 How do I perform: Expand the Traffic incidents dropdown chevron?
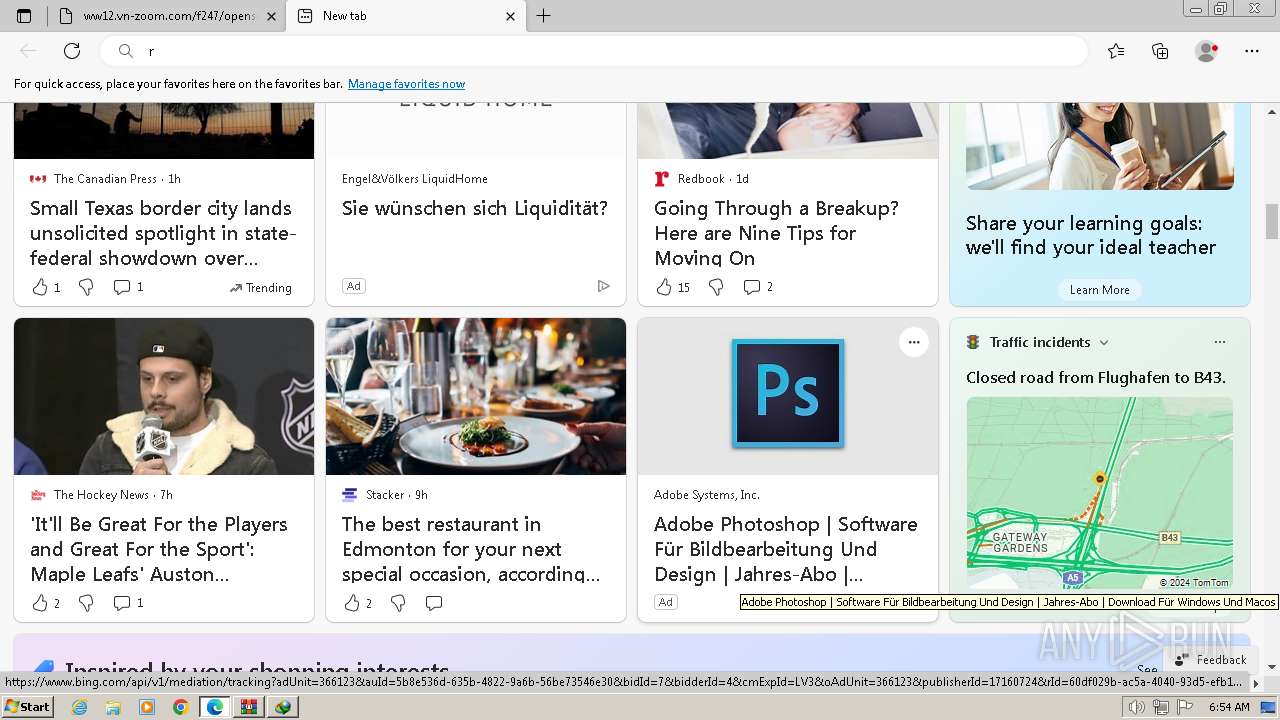pyautogui.click(x=1104, y=342)
